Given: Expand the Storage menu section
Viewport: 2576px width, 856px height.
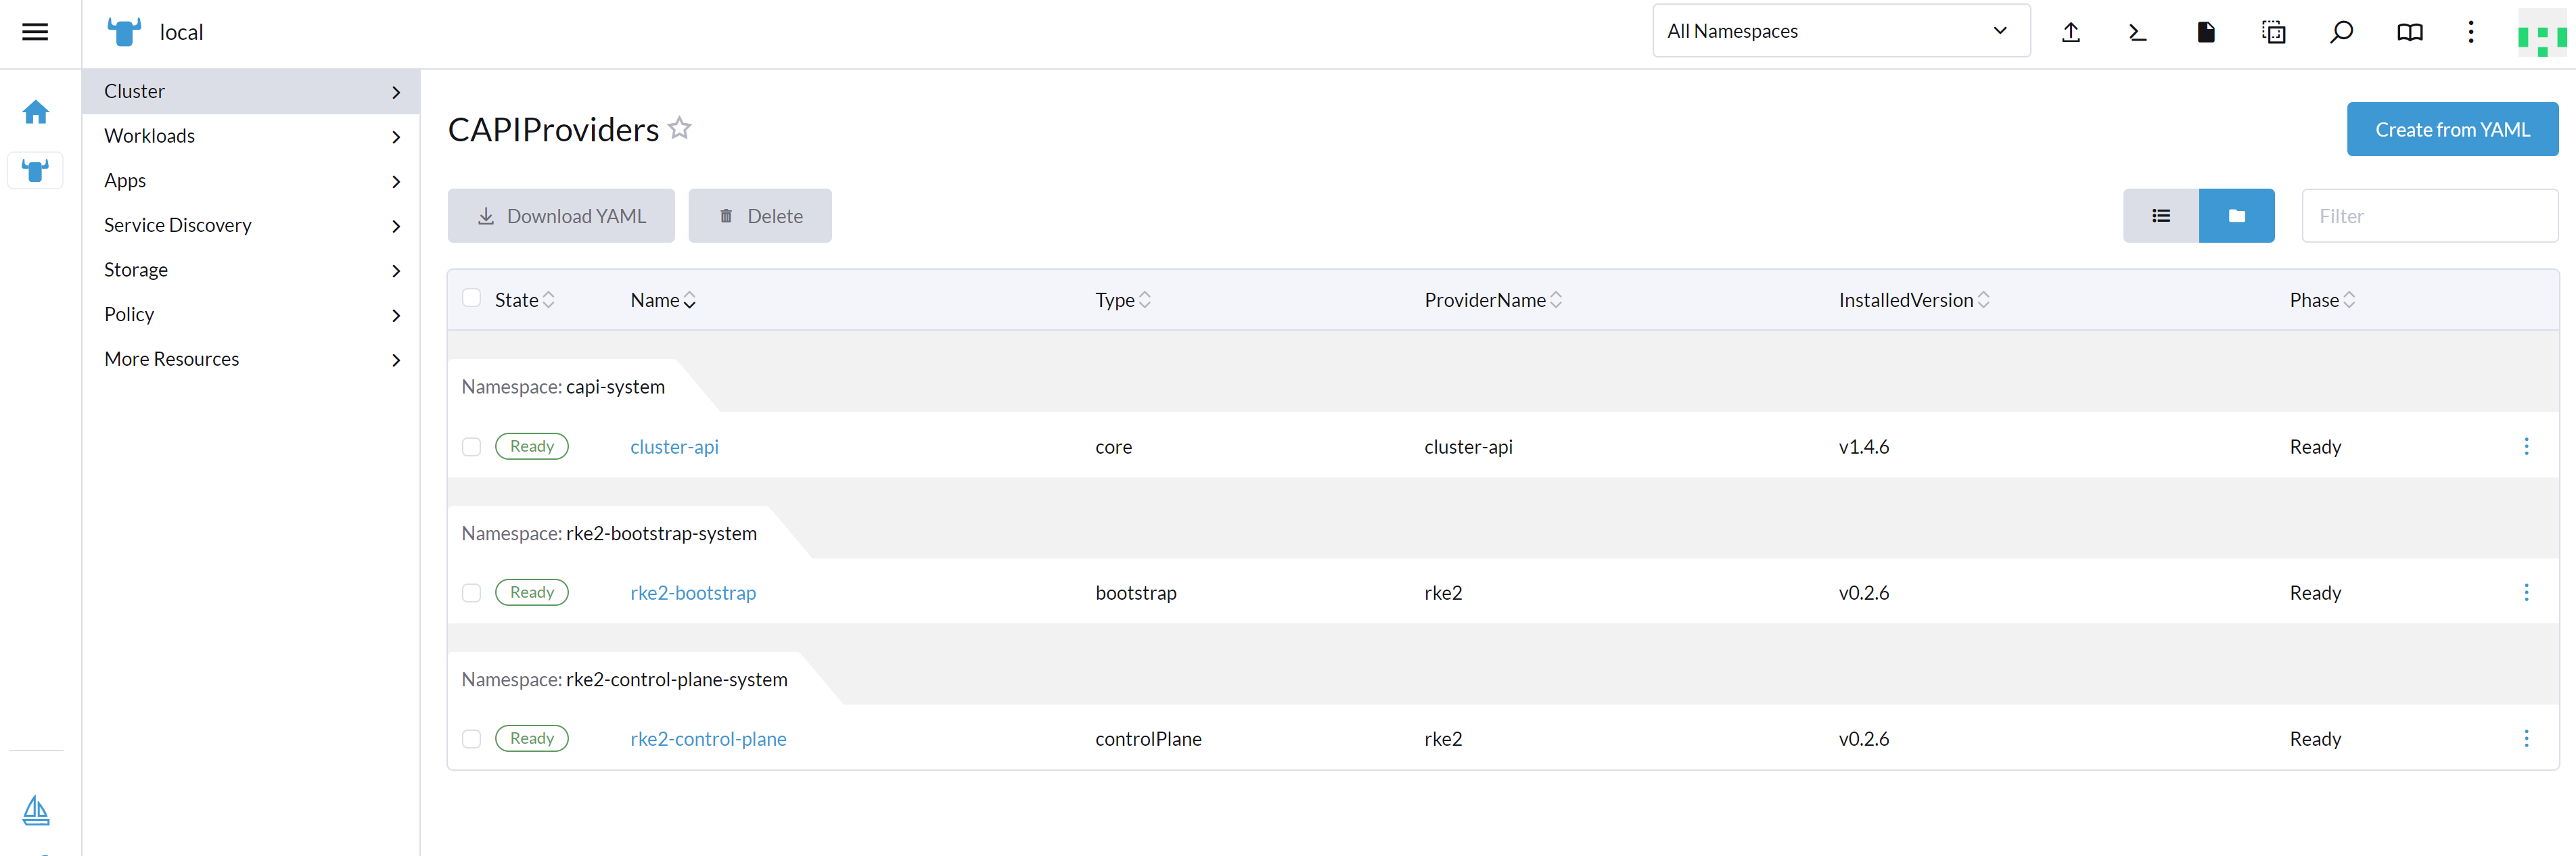Looking at the screenshot, I should point(251,270).
